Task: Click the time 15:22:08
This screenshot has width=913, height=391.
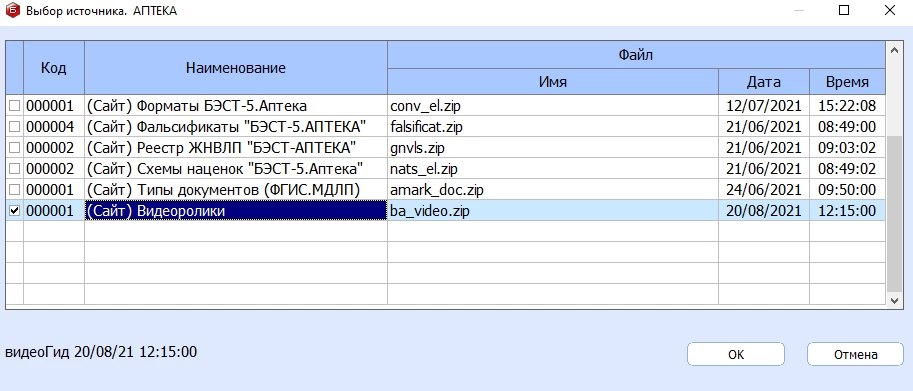Action: (847, 106)
